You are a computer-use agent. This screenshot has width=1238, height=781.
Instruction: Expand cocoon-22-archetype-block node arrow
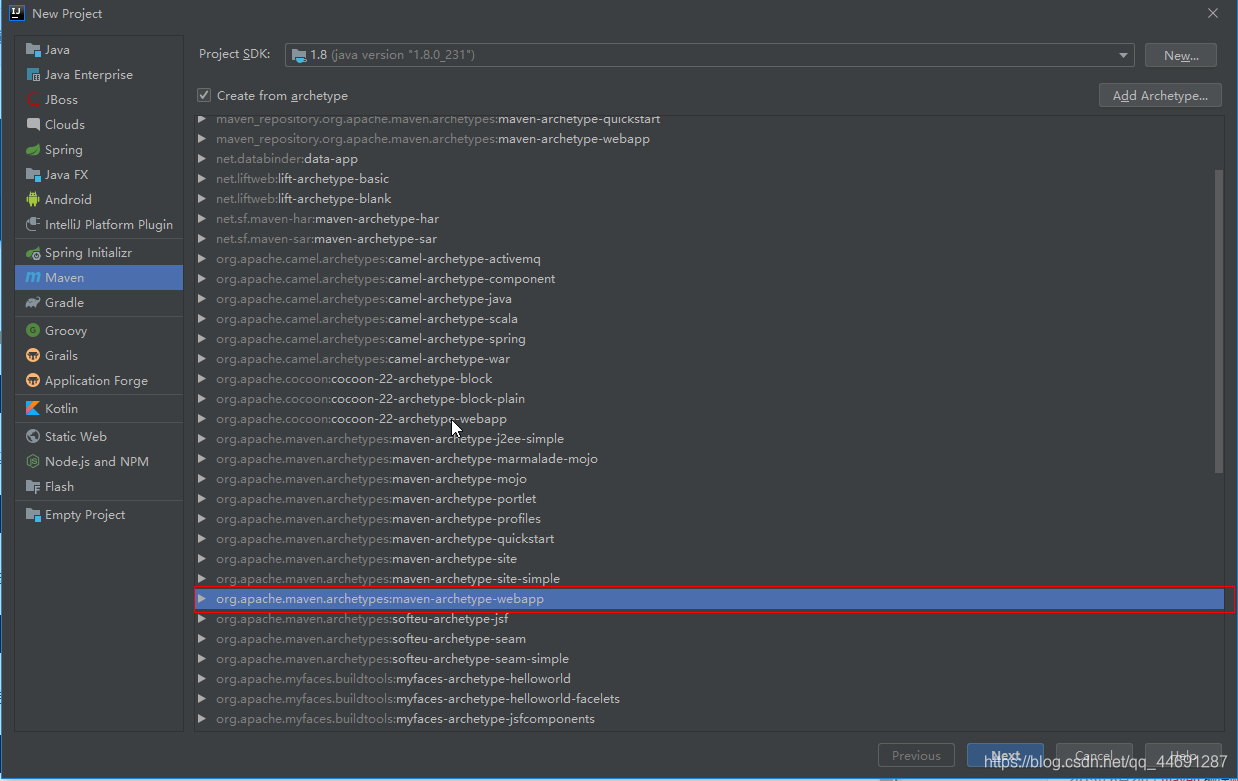[x=202, y=379]
